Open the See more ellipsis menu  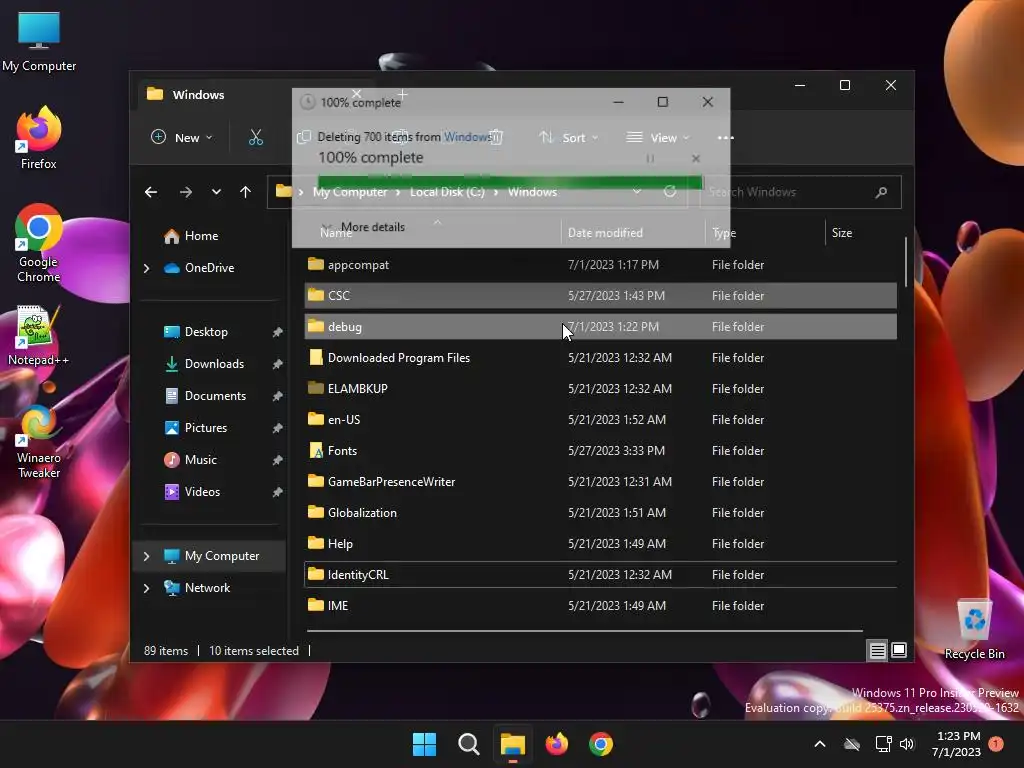[726, 137]
